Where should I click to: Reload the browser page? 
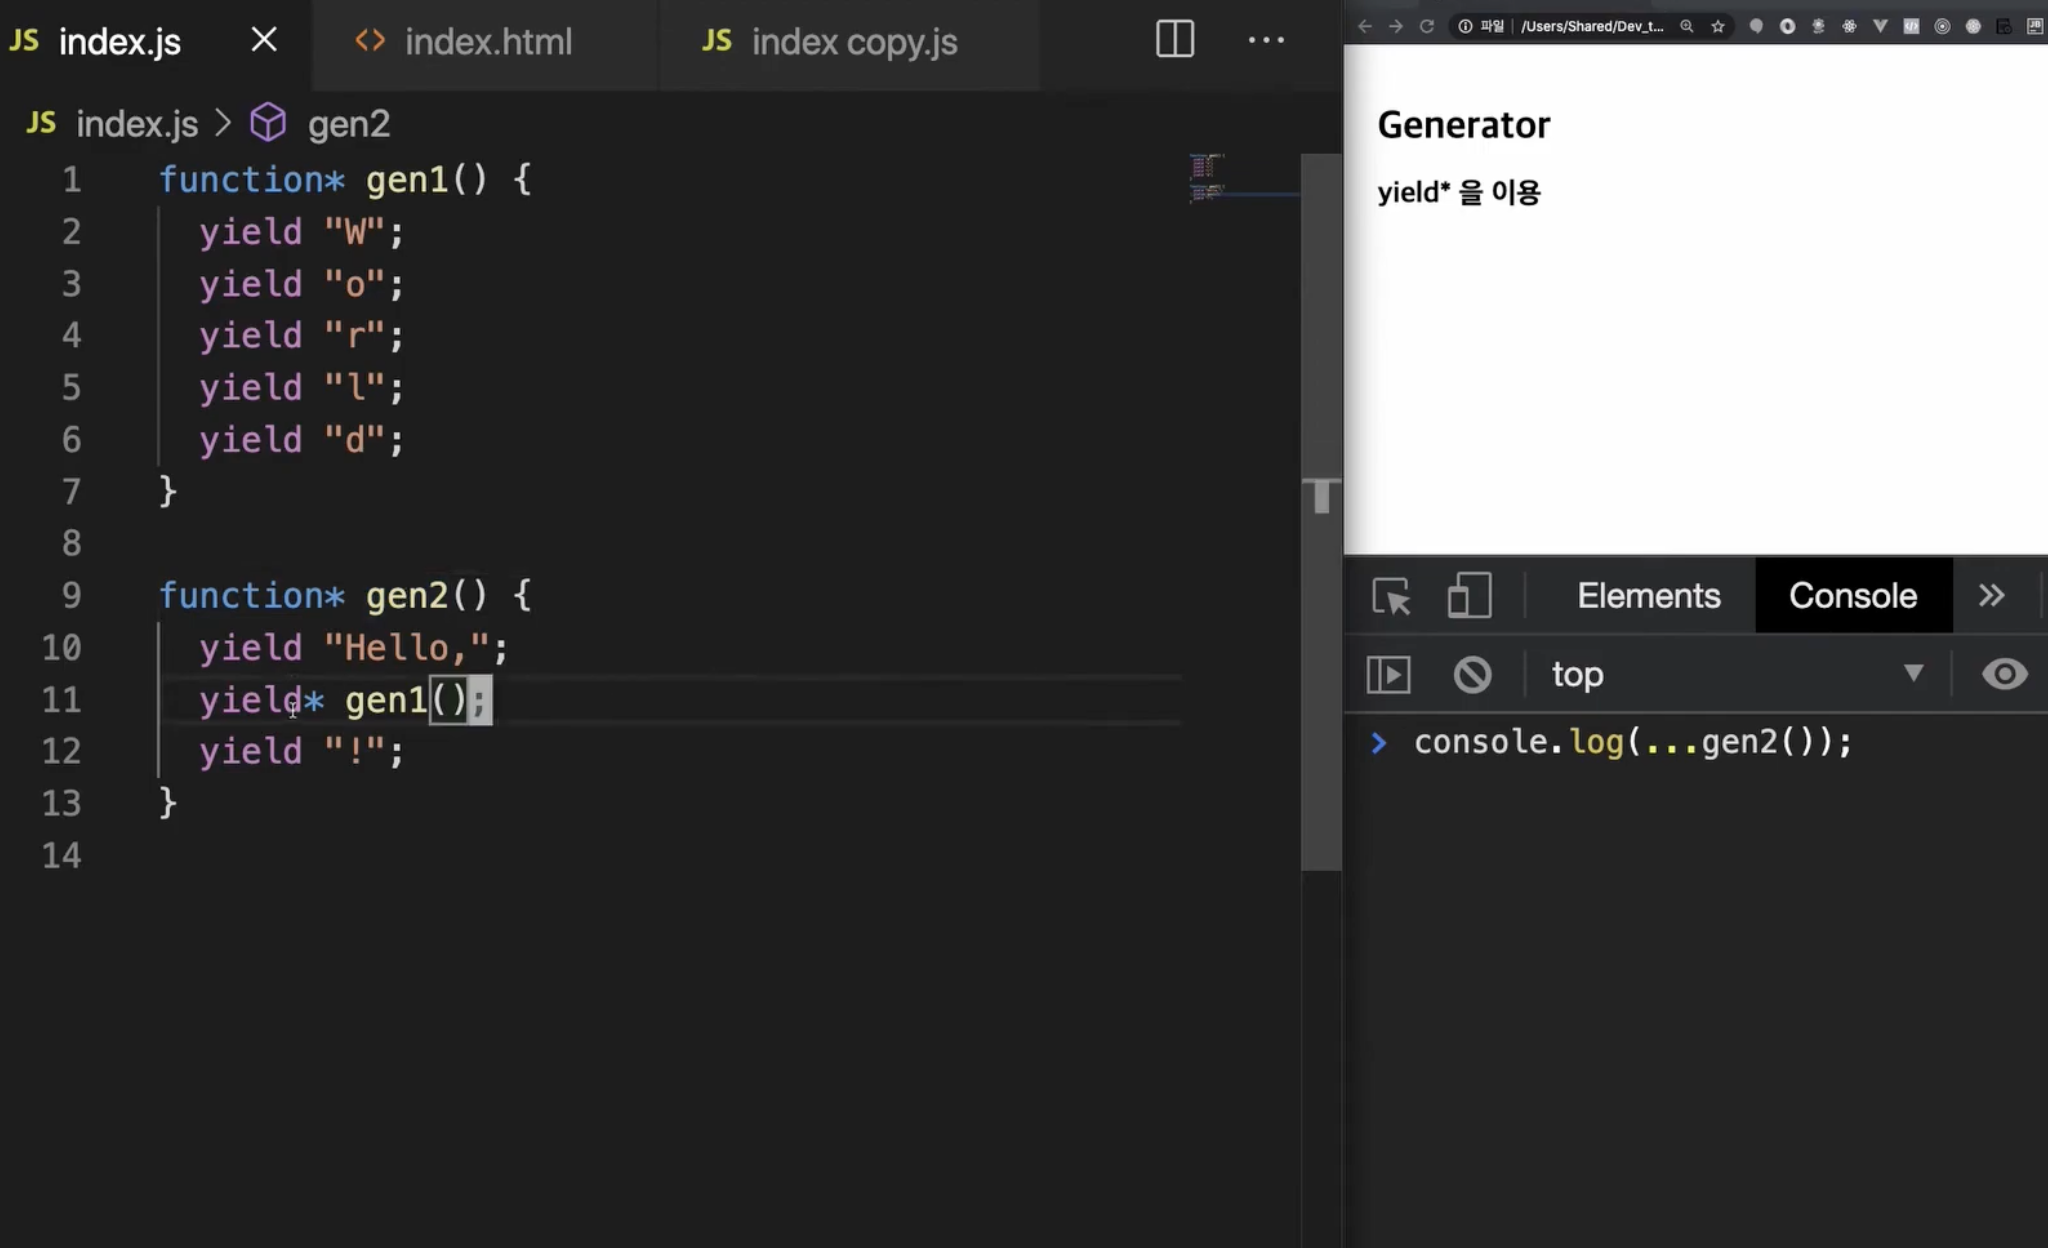point(1427,27)
